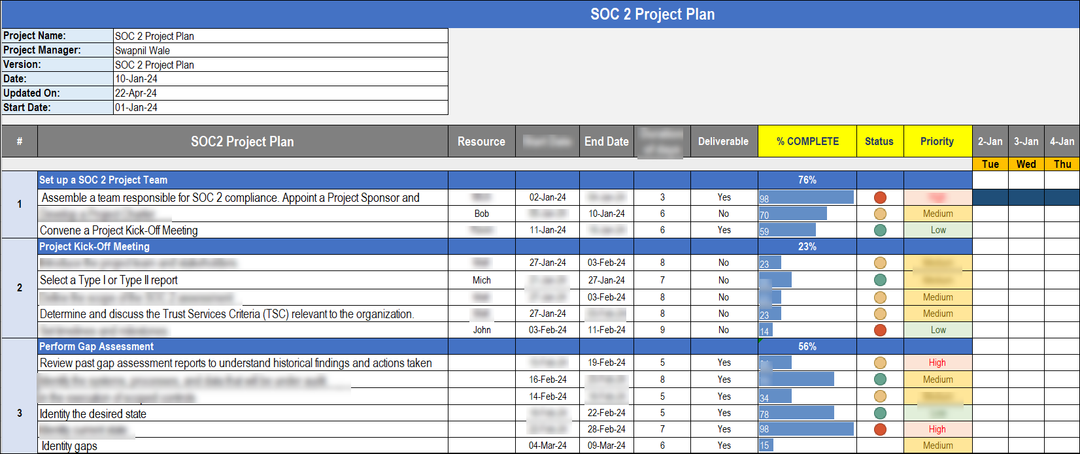1080x454 pixels.
Task: Click status circle for Review past gap assessment row
Action: tap(880, 363)
